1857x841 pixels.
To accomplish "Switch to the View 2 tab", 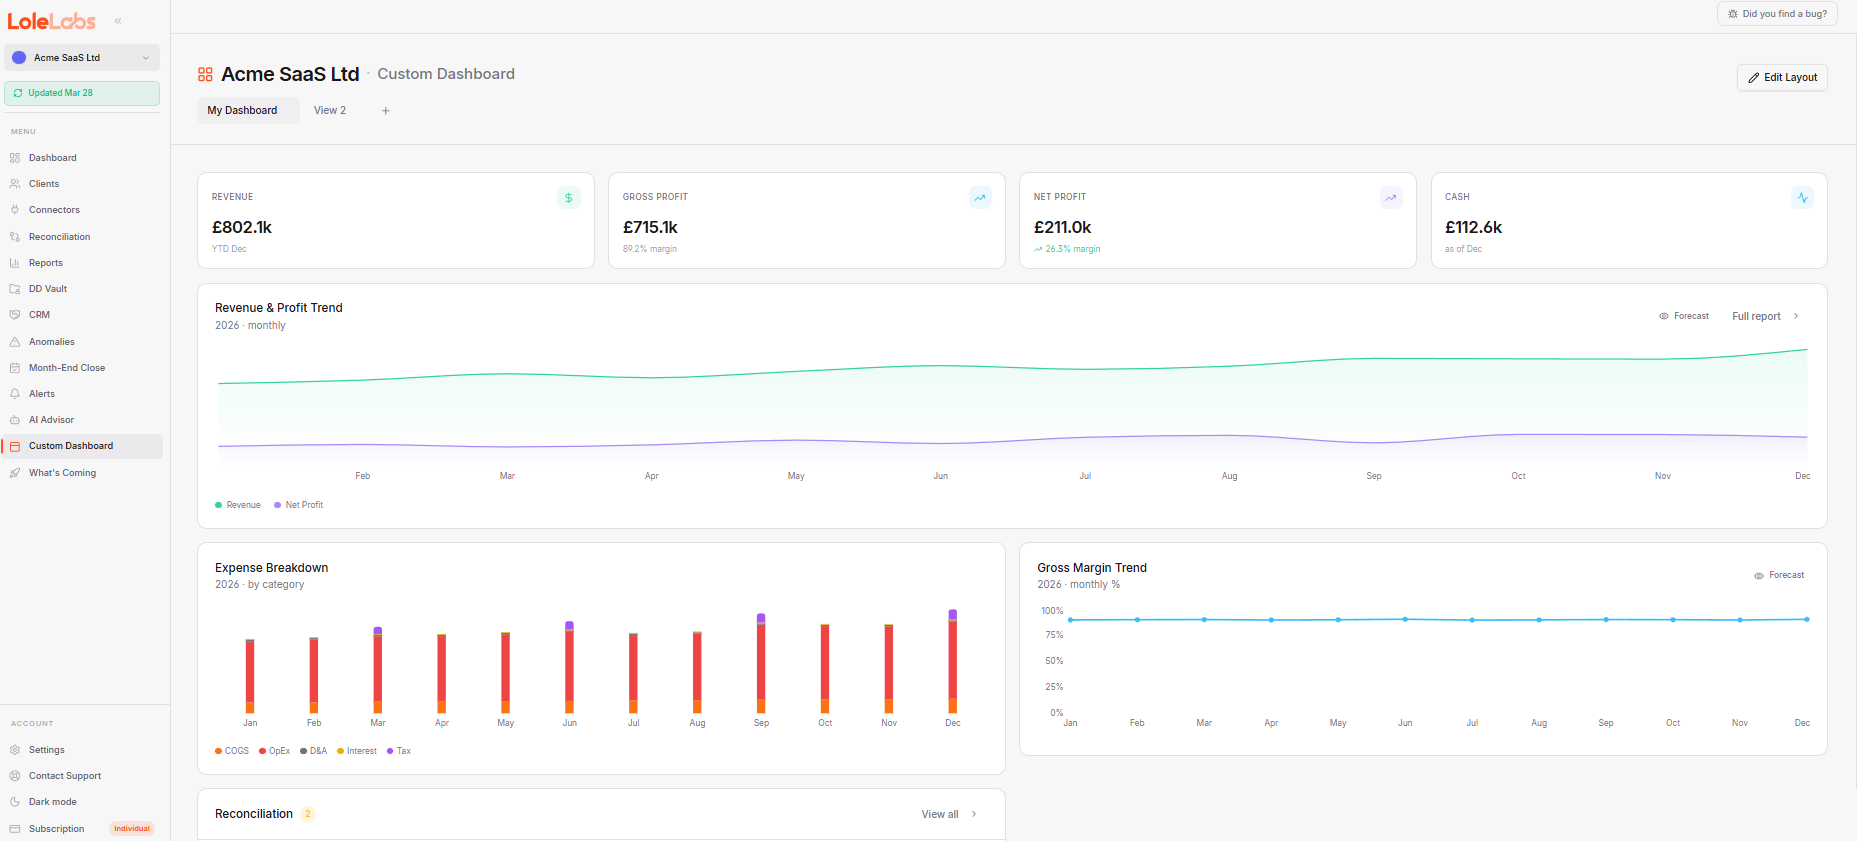I will 330,111.
